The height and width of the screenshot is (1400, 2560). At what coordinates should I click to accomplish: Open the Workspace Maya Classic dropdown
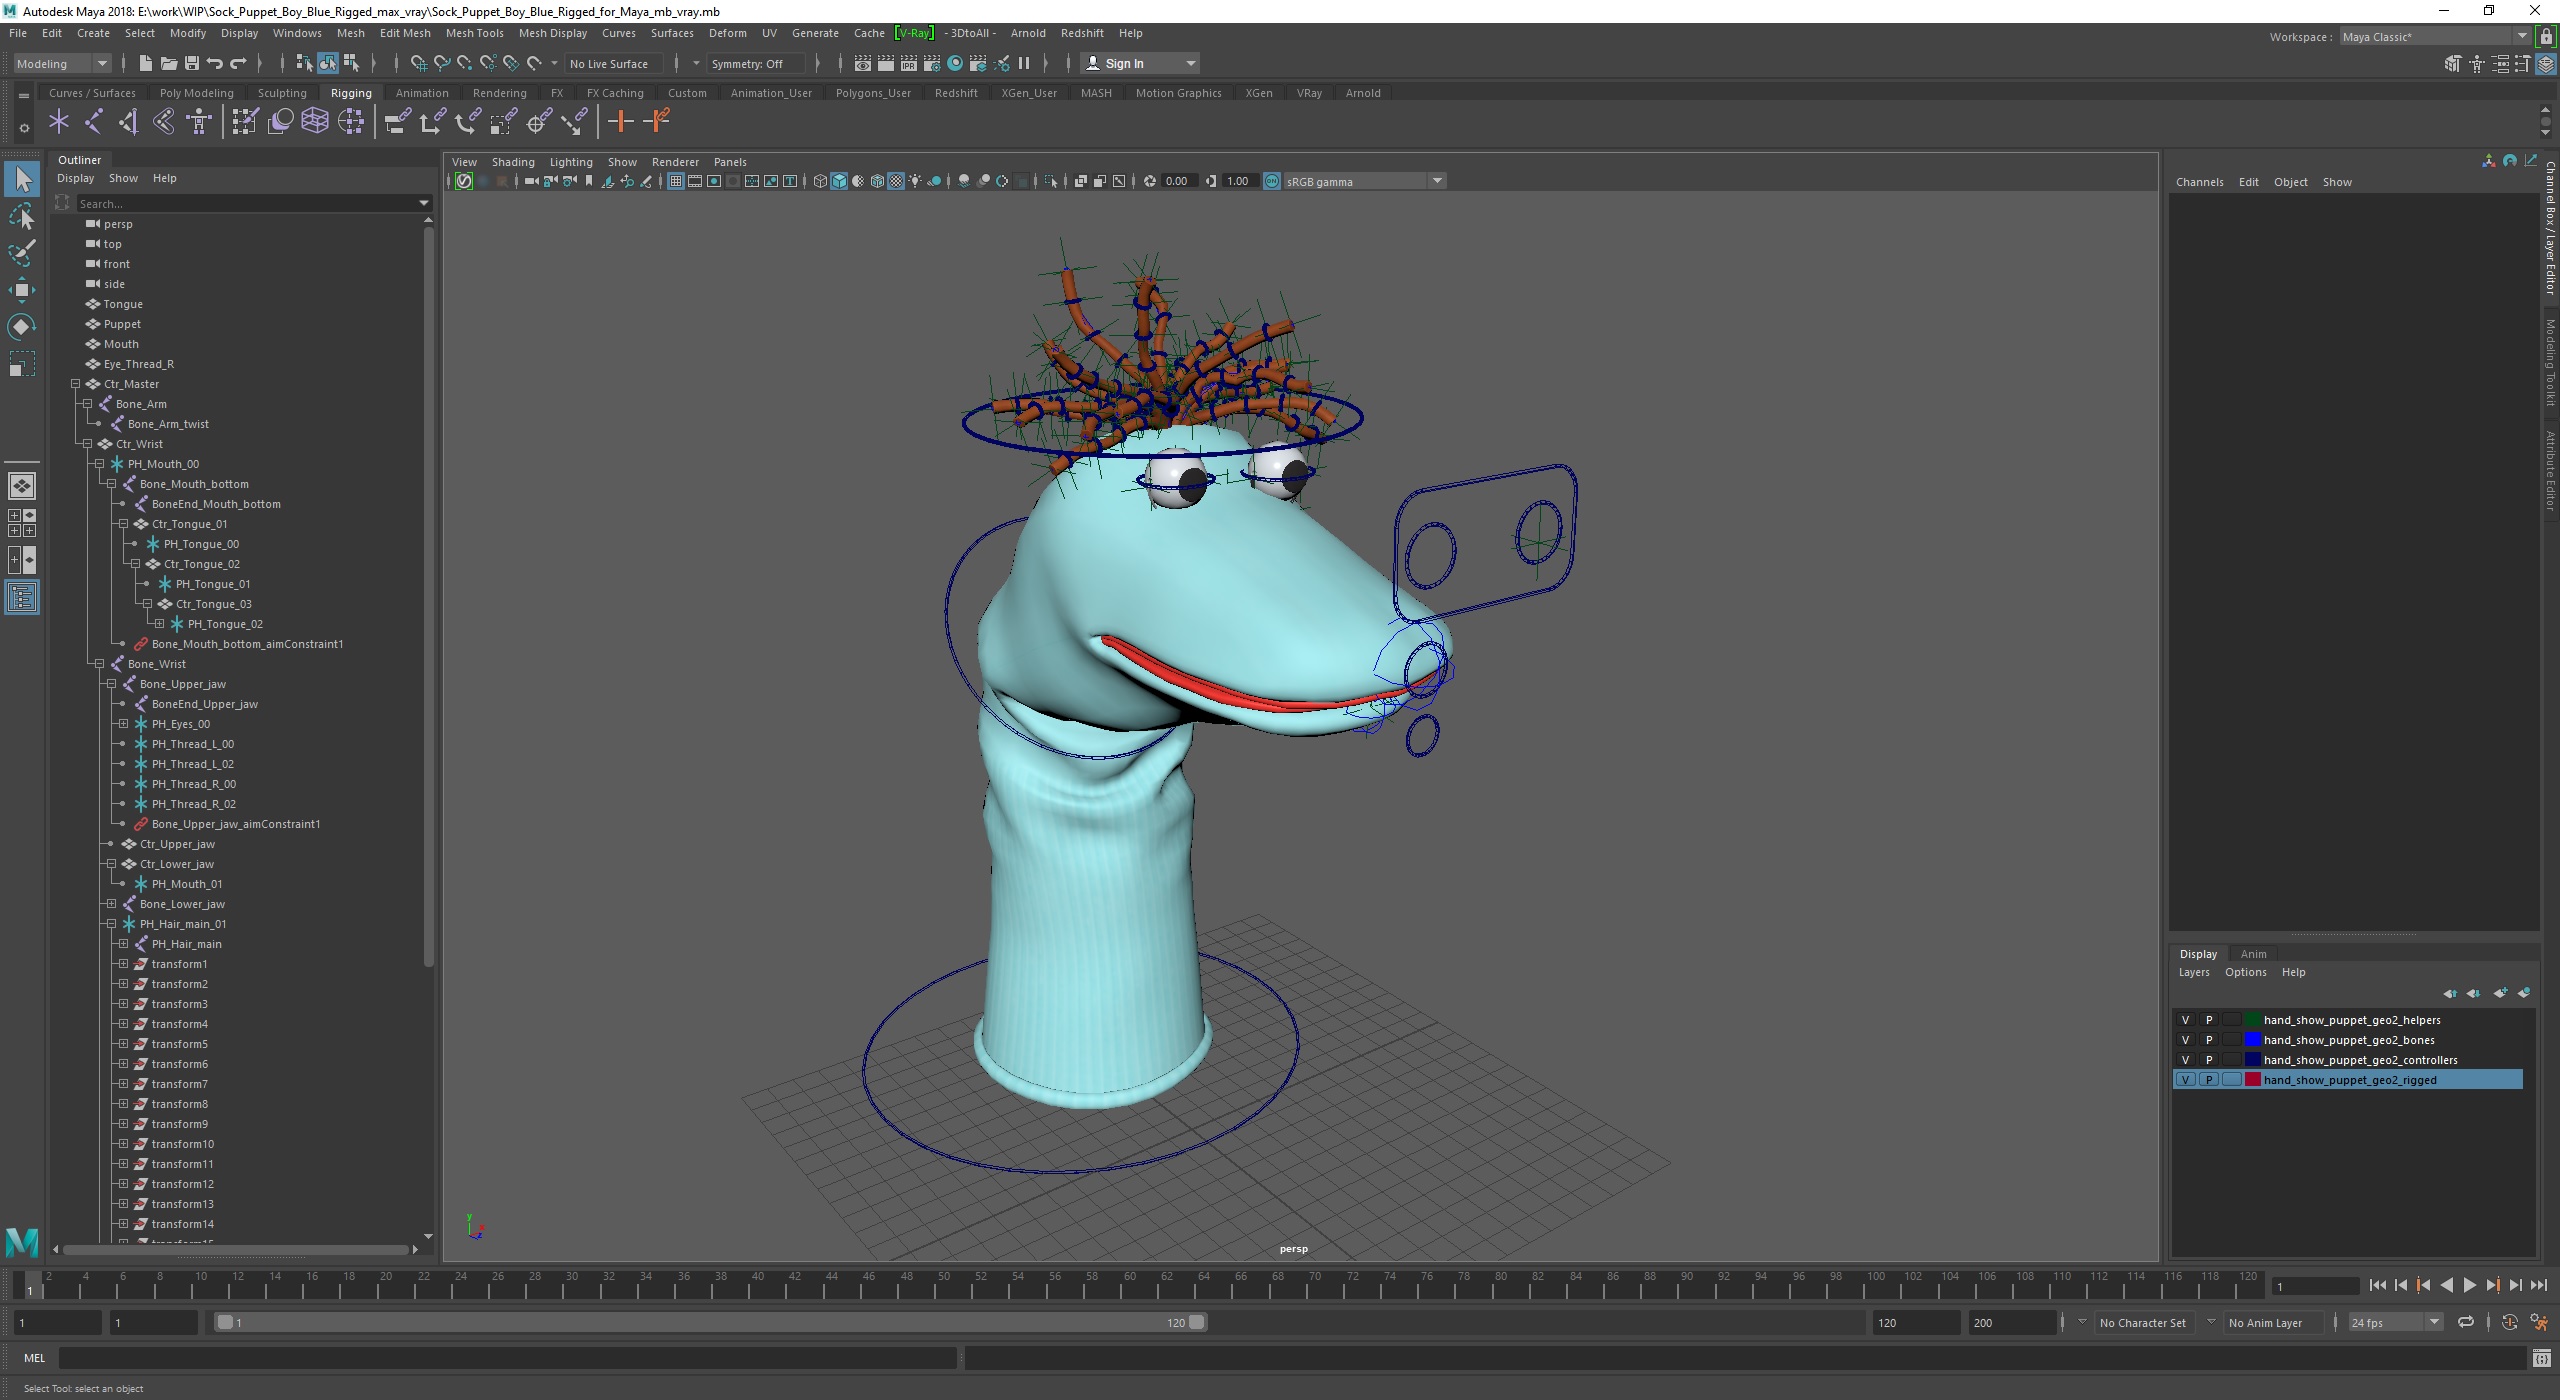(2434, 37)
